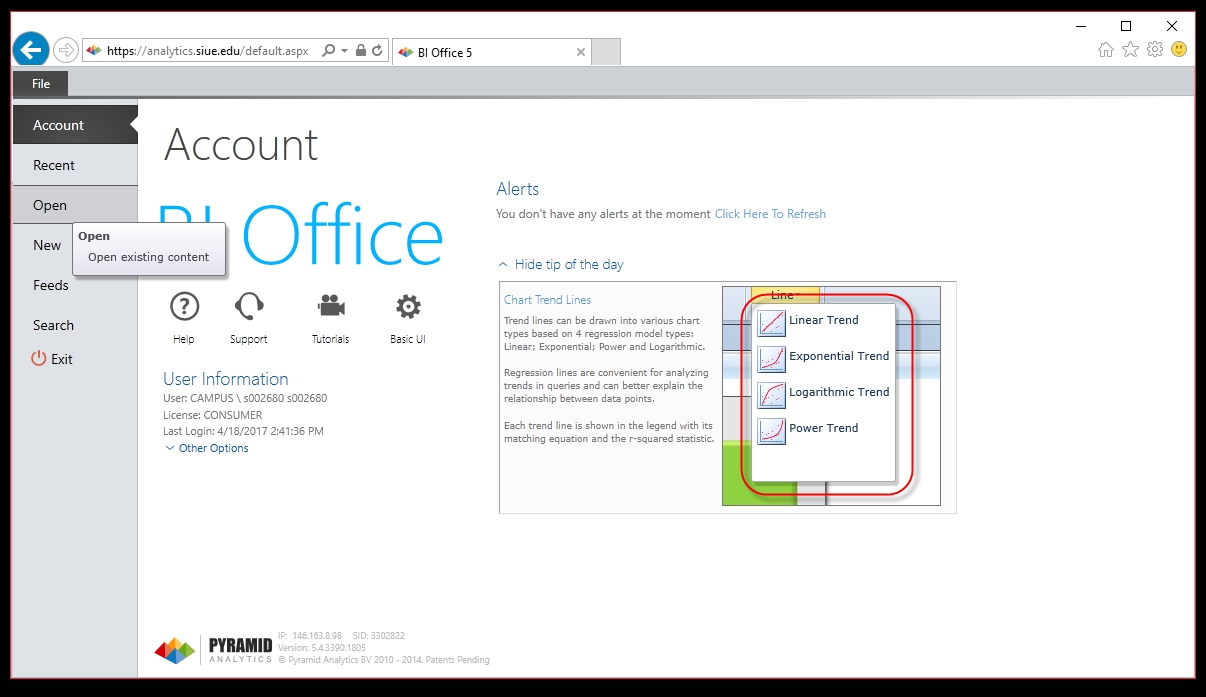Open Tutorials video camera icon
This screenshot has height=697, width=1206.
click(x=330, y=307)
